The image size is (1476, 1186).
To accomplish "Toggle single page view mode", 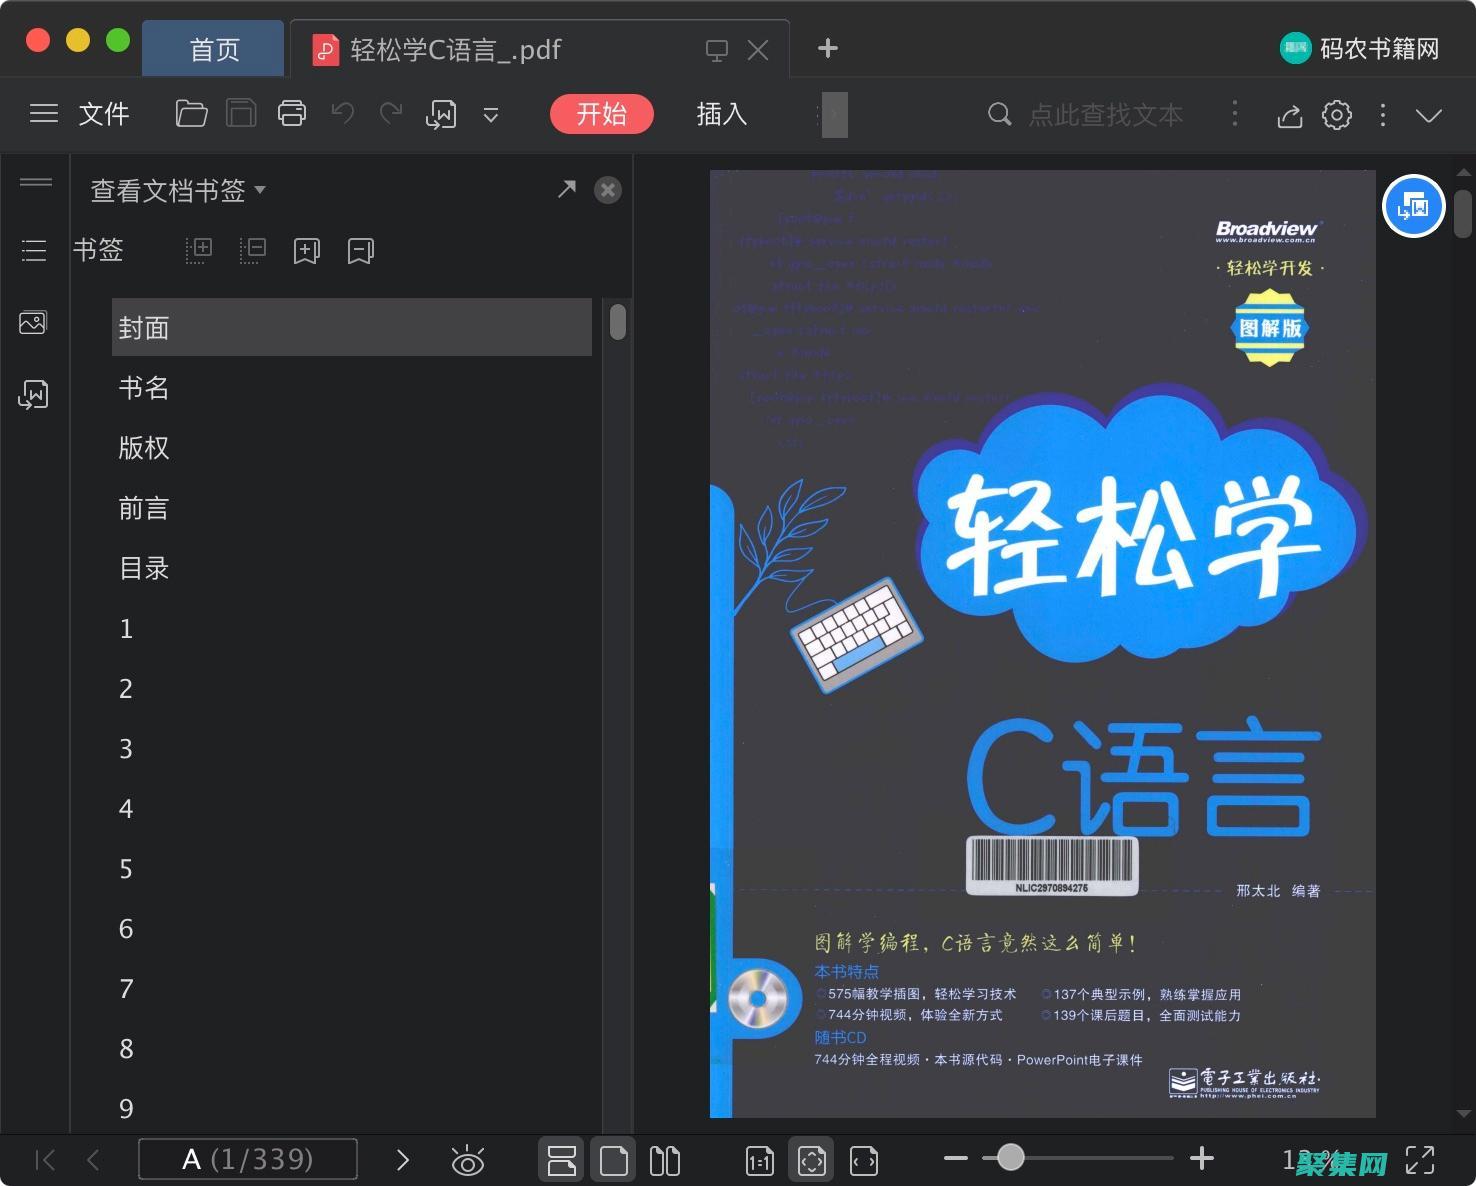I will 613,1159.
